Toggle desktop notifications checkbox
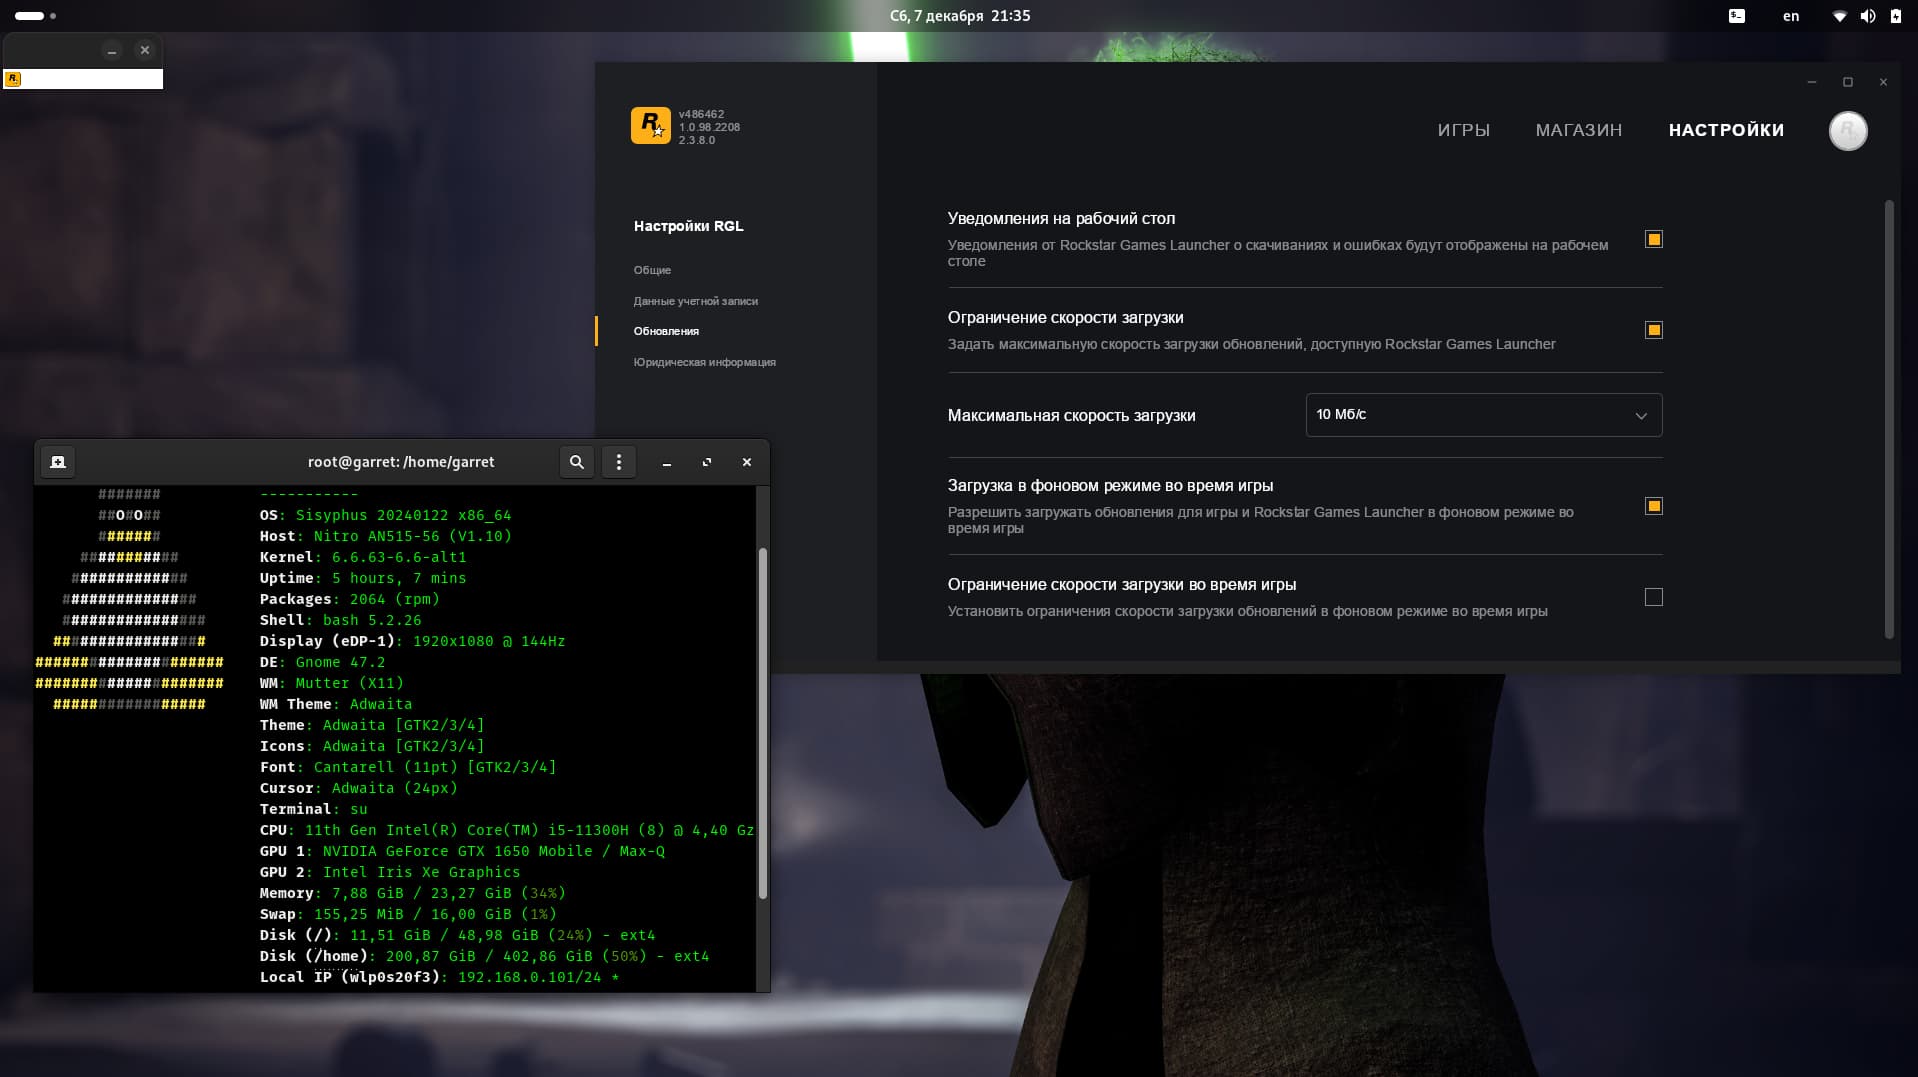 pyautogui.click(x=1653, y=239)
